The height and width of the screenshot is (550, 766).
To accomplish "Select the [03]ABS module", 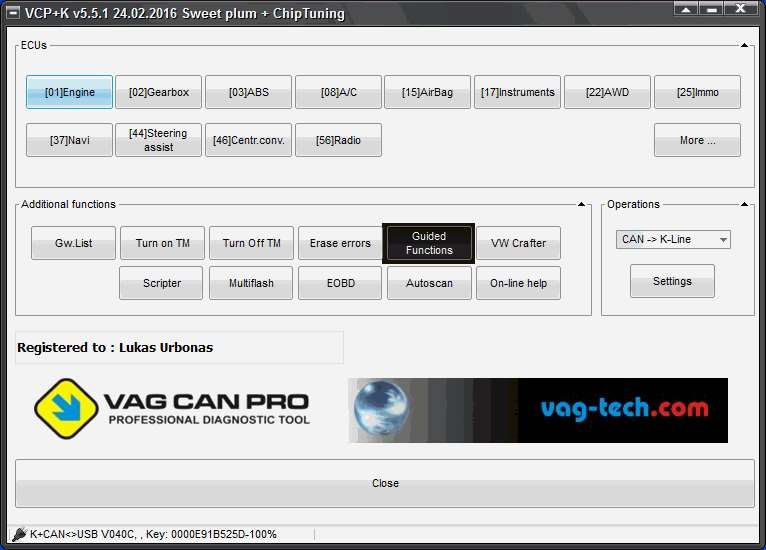I will pos(249,92).
